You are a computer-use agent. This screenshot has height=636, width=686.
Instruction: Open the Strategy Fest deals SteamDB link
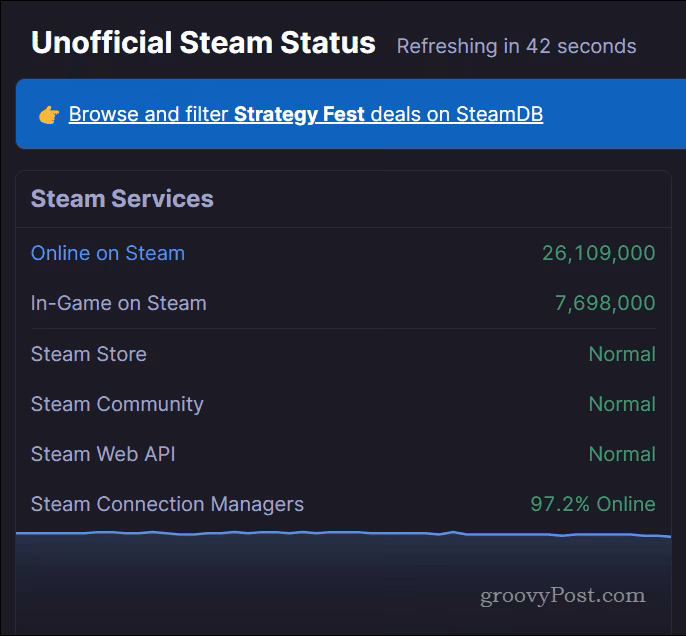tap(306, 115)
